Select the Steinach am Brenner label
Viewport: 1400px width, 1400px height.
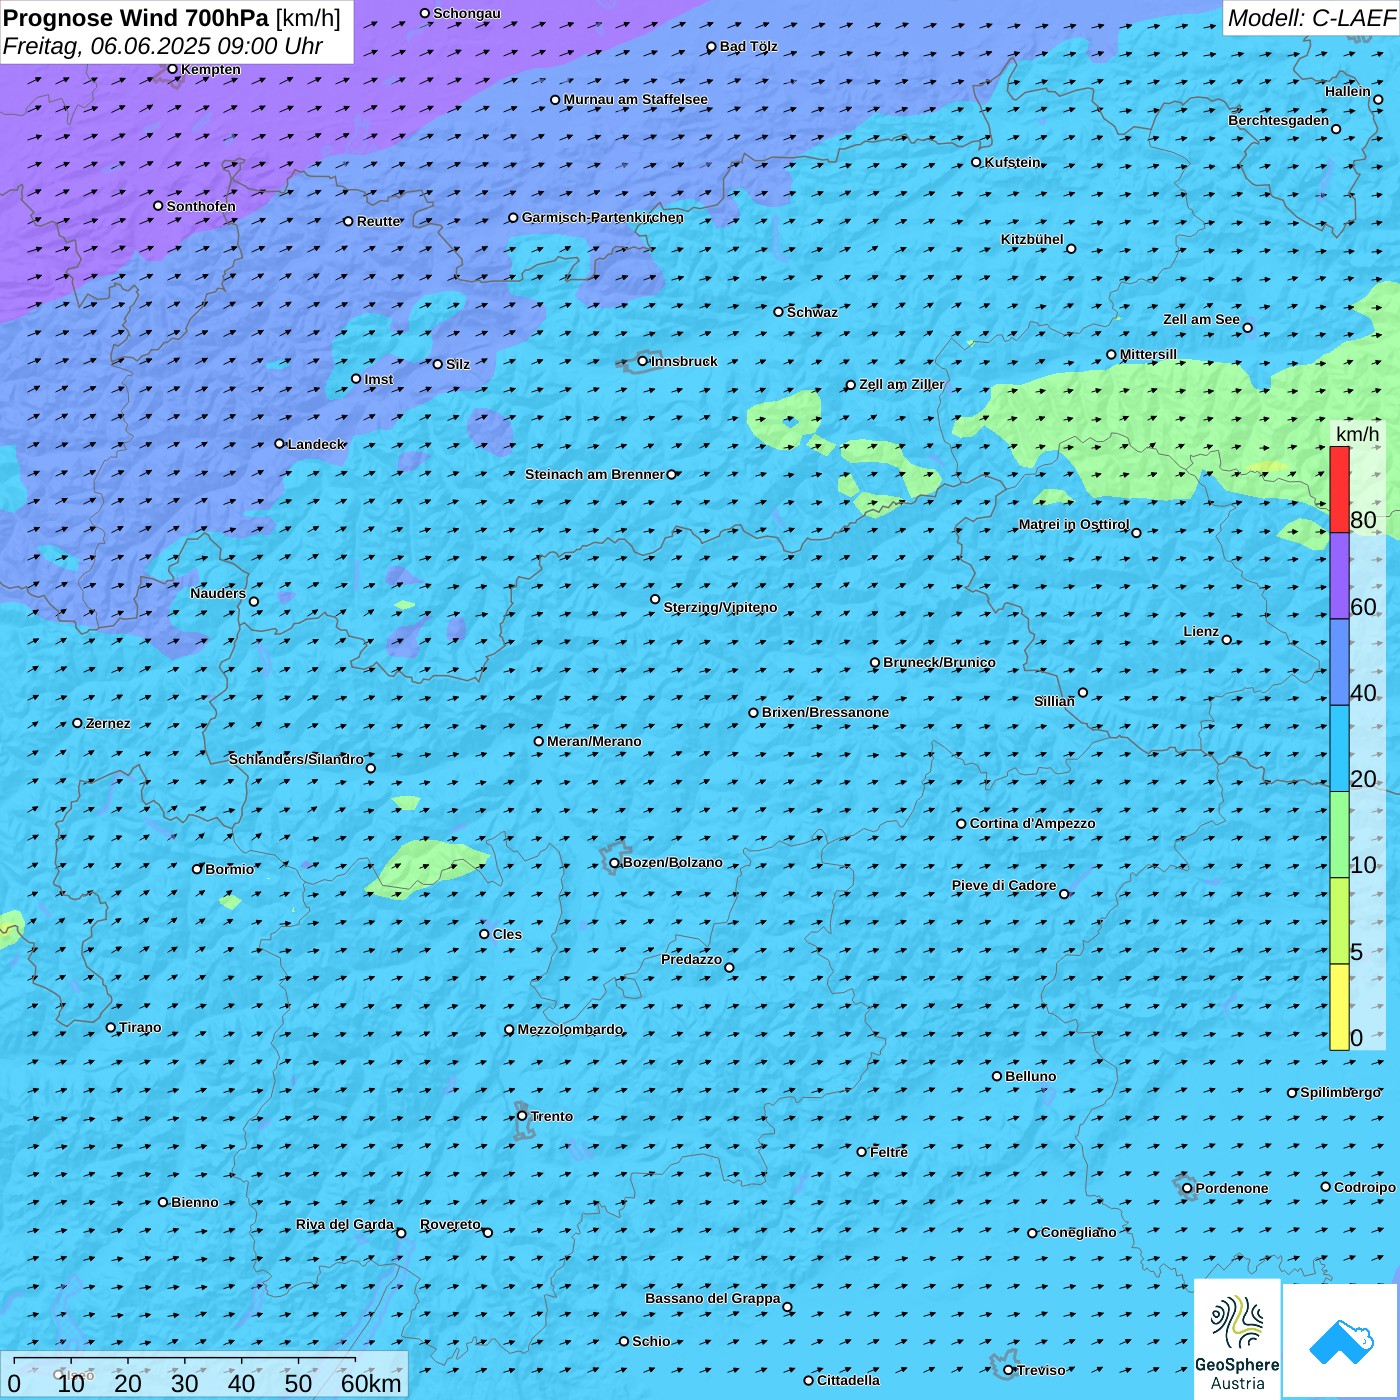[595, 474]
